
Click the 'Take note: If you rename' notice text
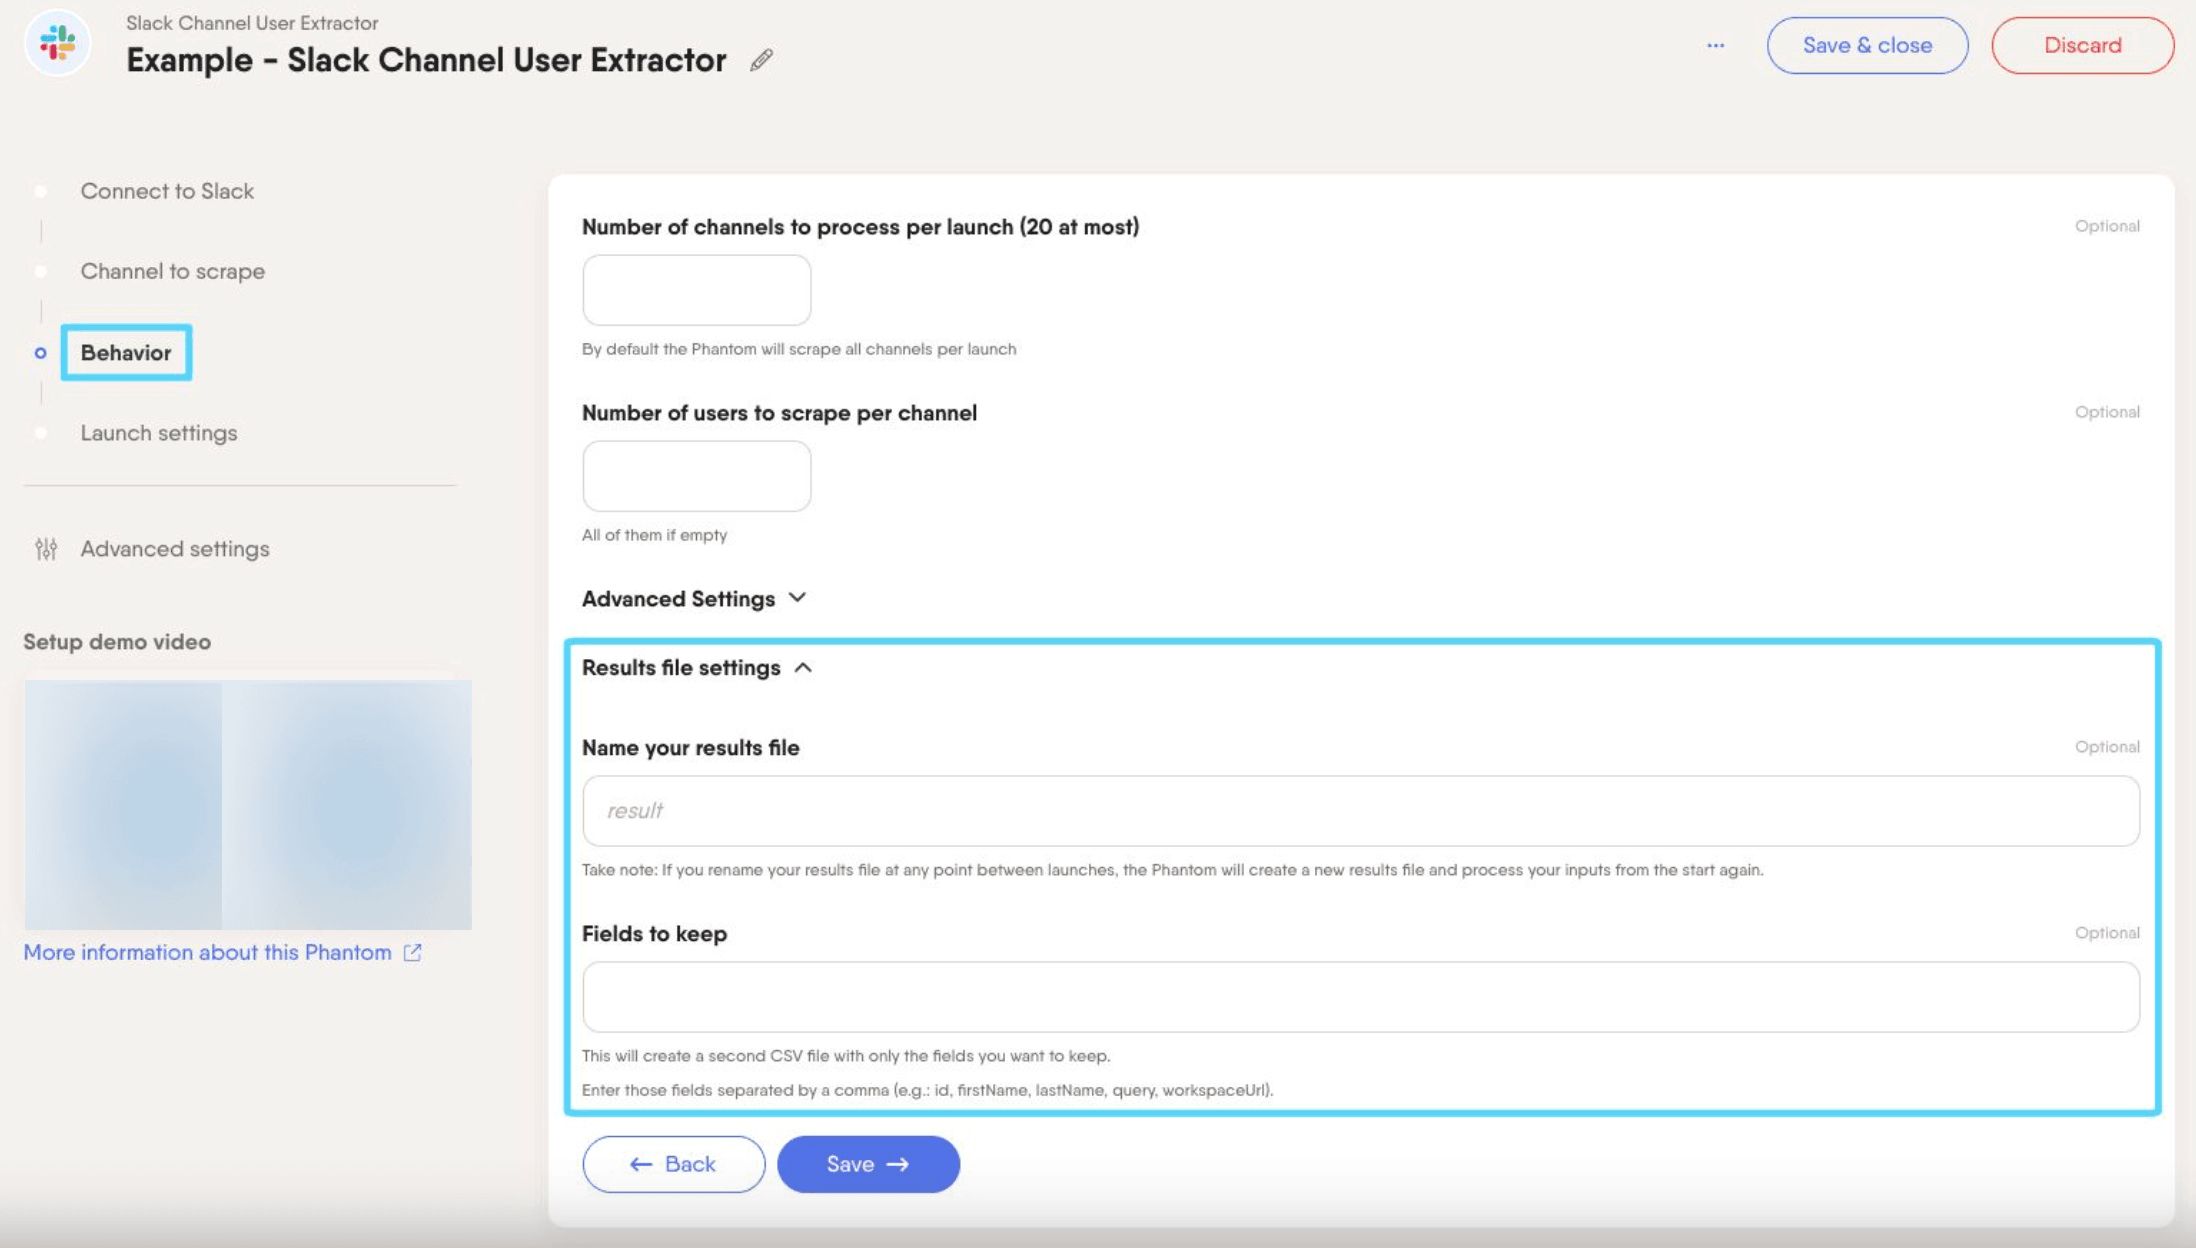click(1173, 870)
